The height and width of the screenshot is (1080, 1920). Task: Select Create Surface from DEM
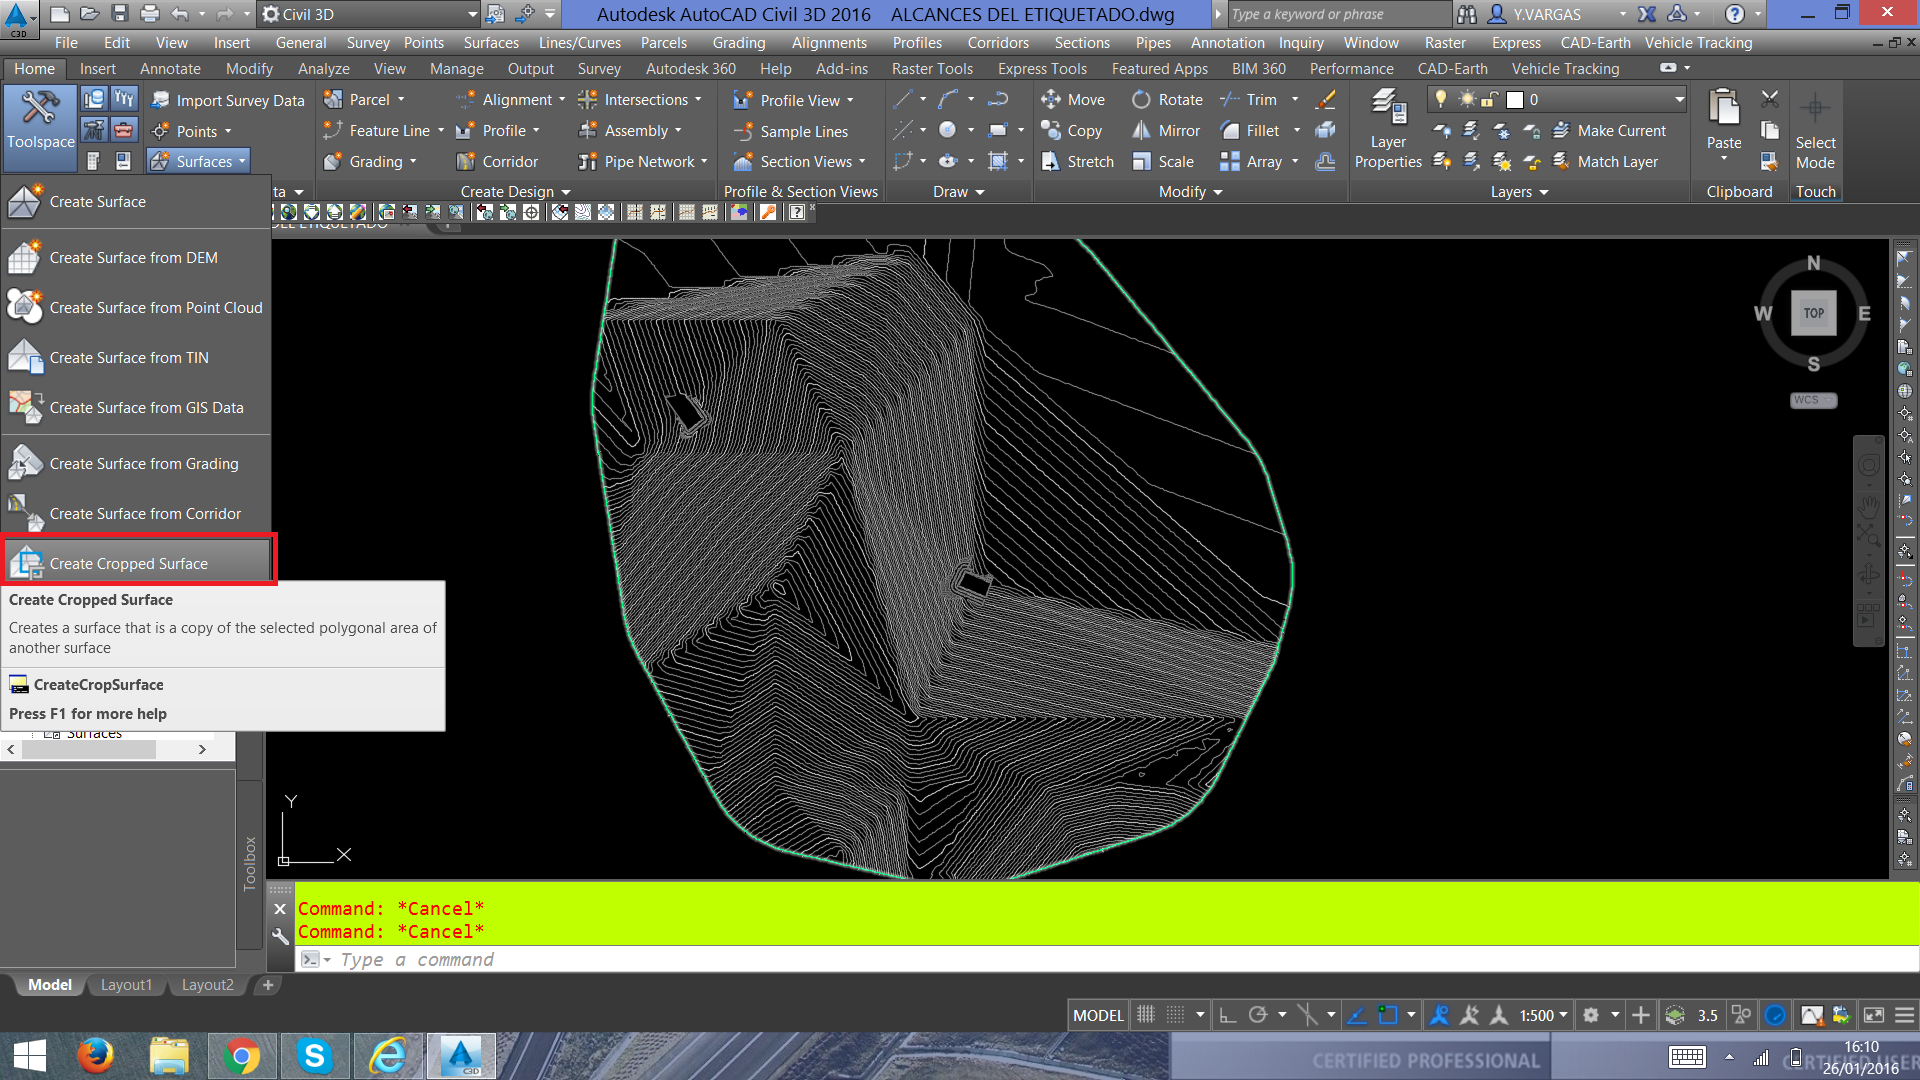pos(134,257)
